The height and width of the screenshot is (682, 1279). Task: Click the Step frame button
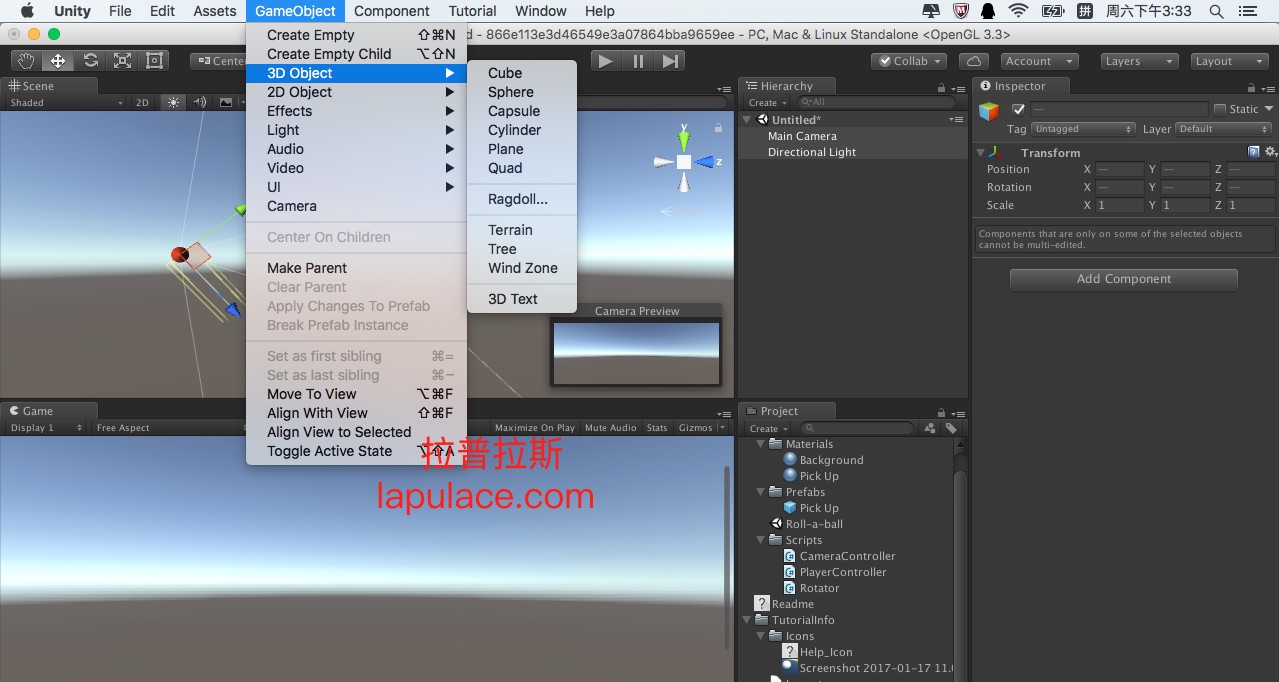tap(670, 61)
